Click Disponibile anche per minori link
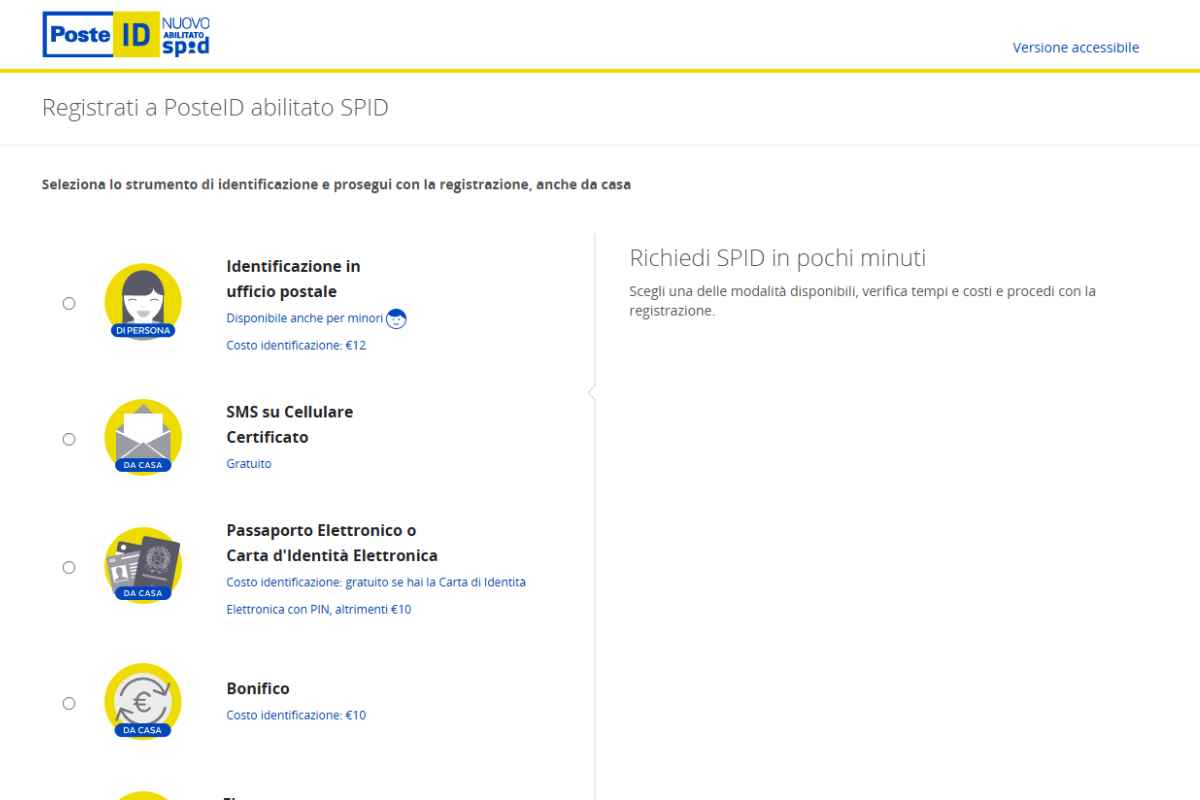The height and width of the screenshot is (800, 1200). tap(305, 317)
